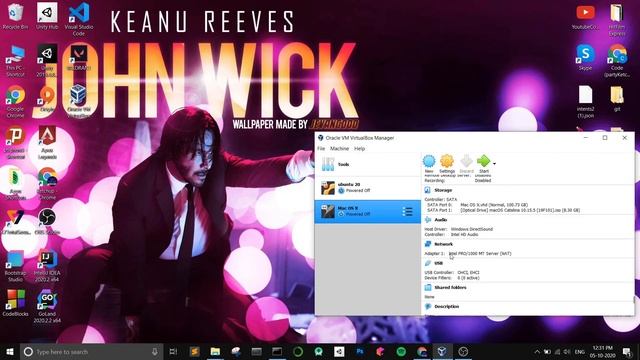Viewport: 640px width, 360px height.
Task: Select the Mac OS X virtual machine
Action: tap(367, 211)
